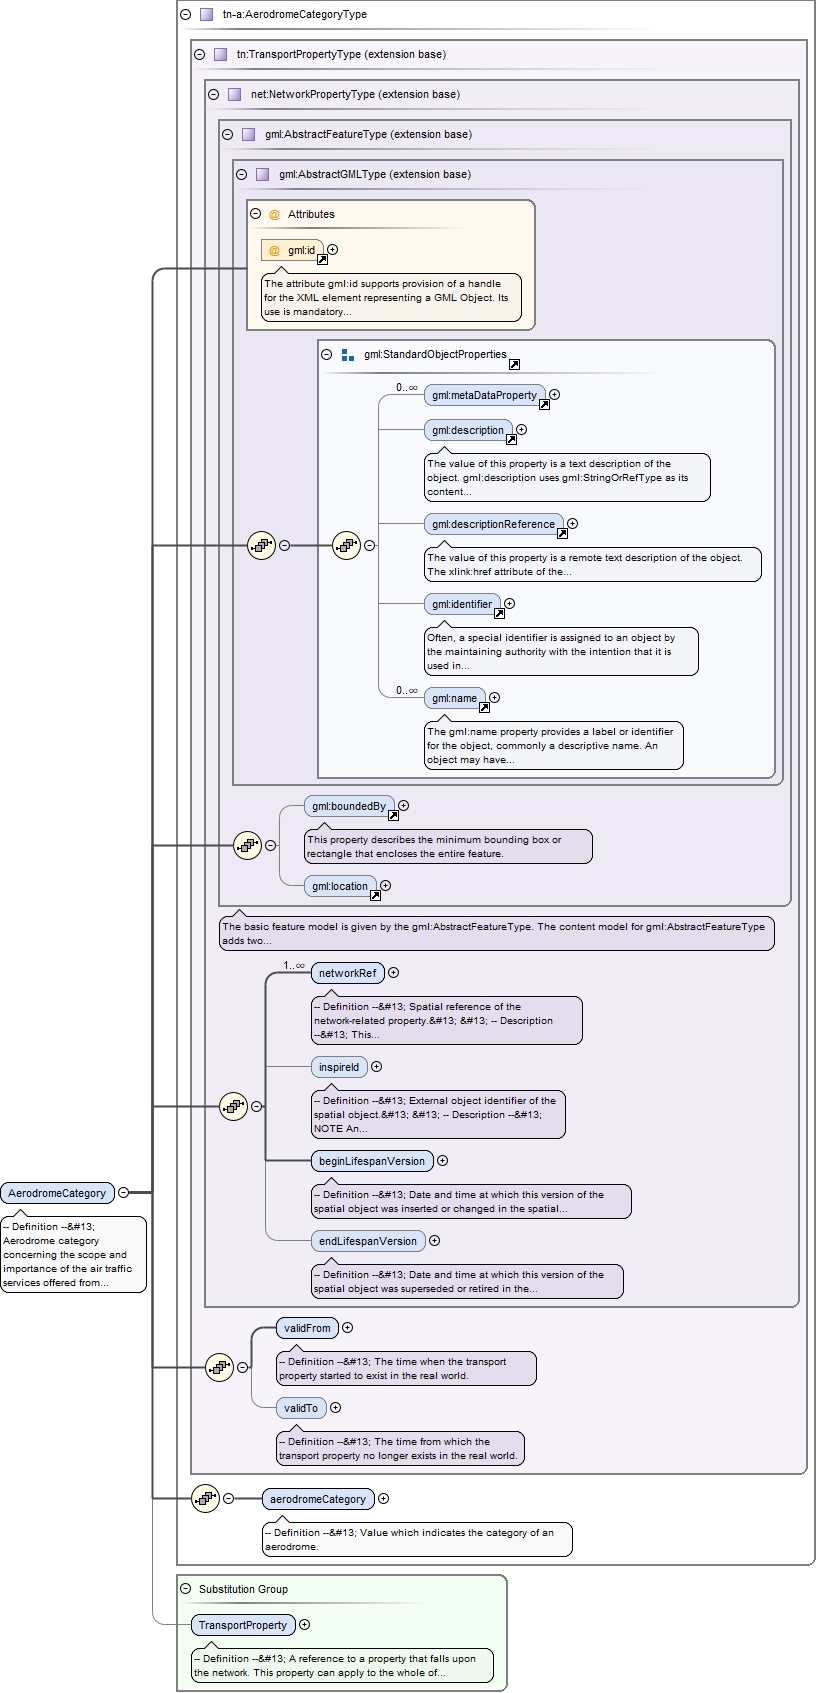
Task: Expand aerodromeCategory child plus button
Action: pyautogui.click(x=384, y=1499)
